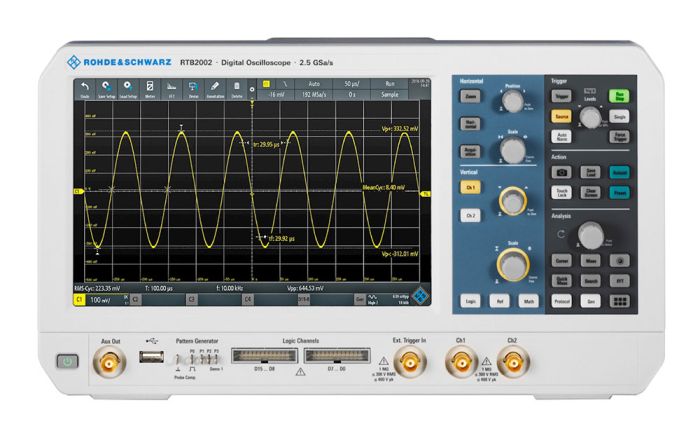Tap the yellow trigger source C1 indicator
700x431 pixels.
(267, 84)
